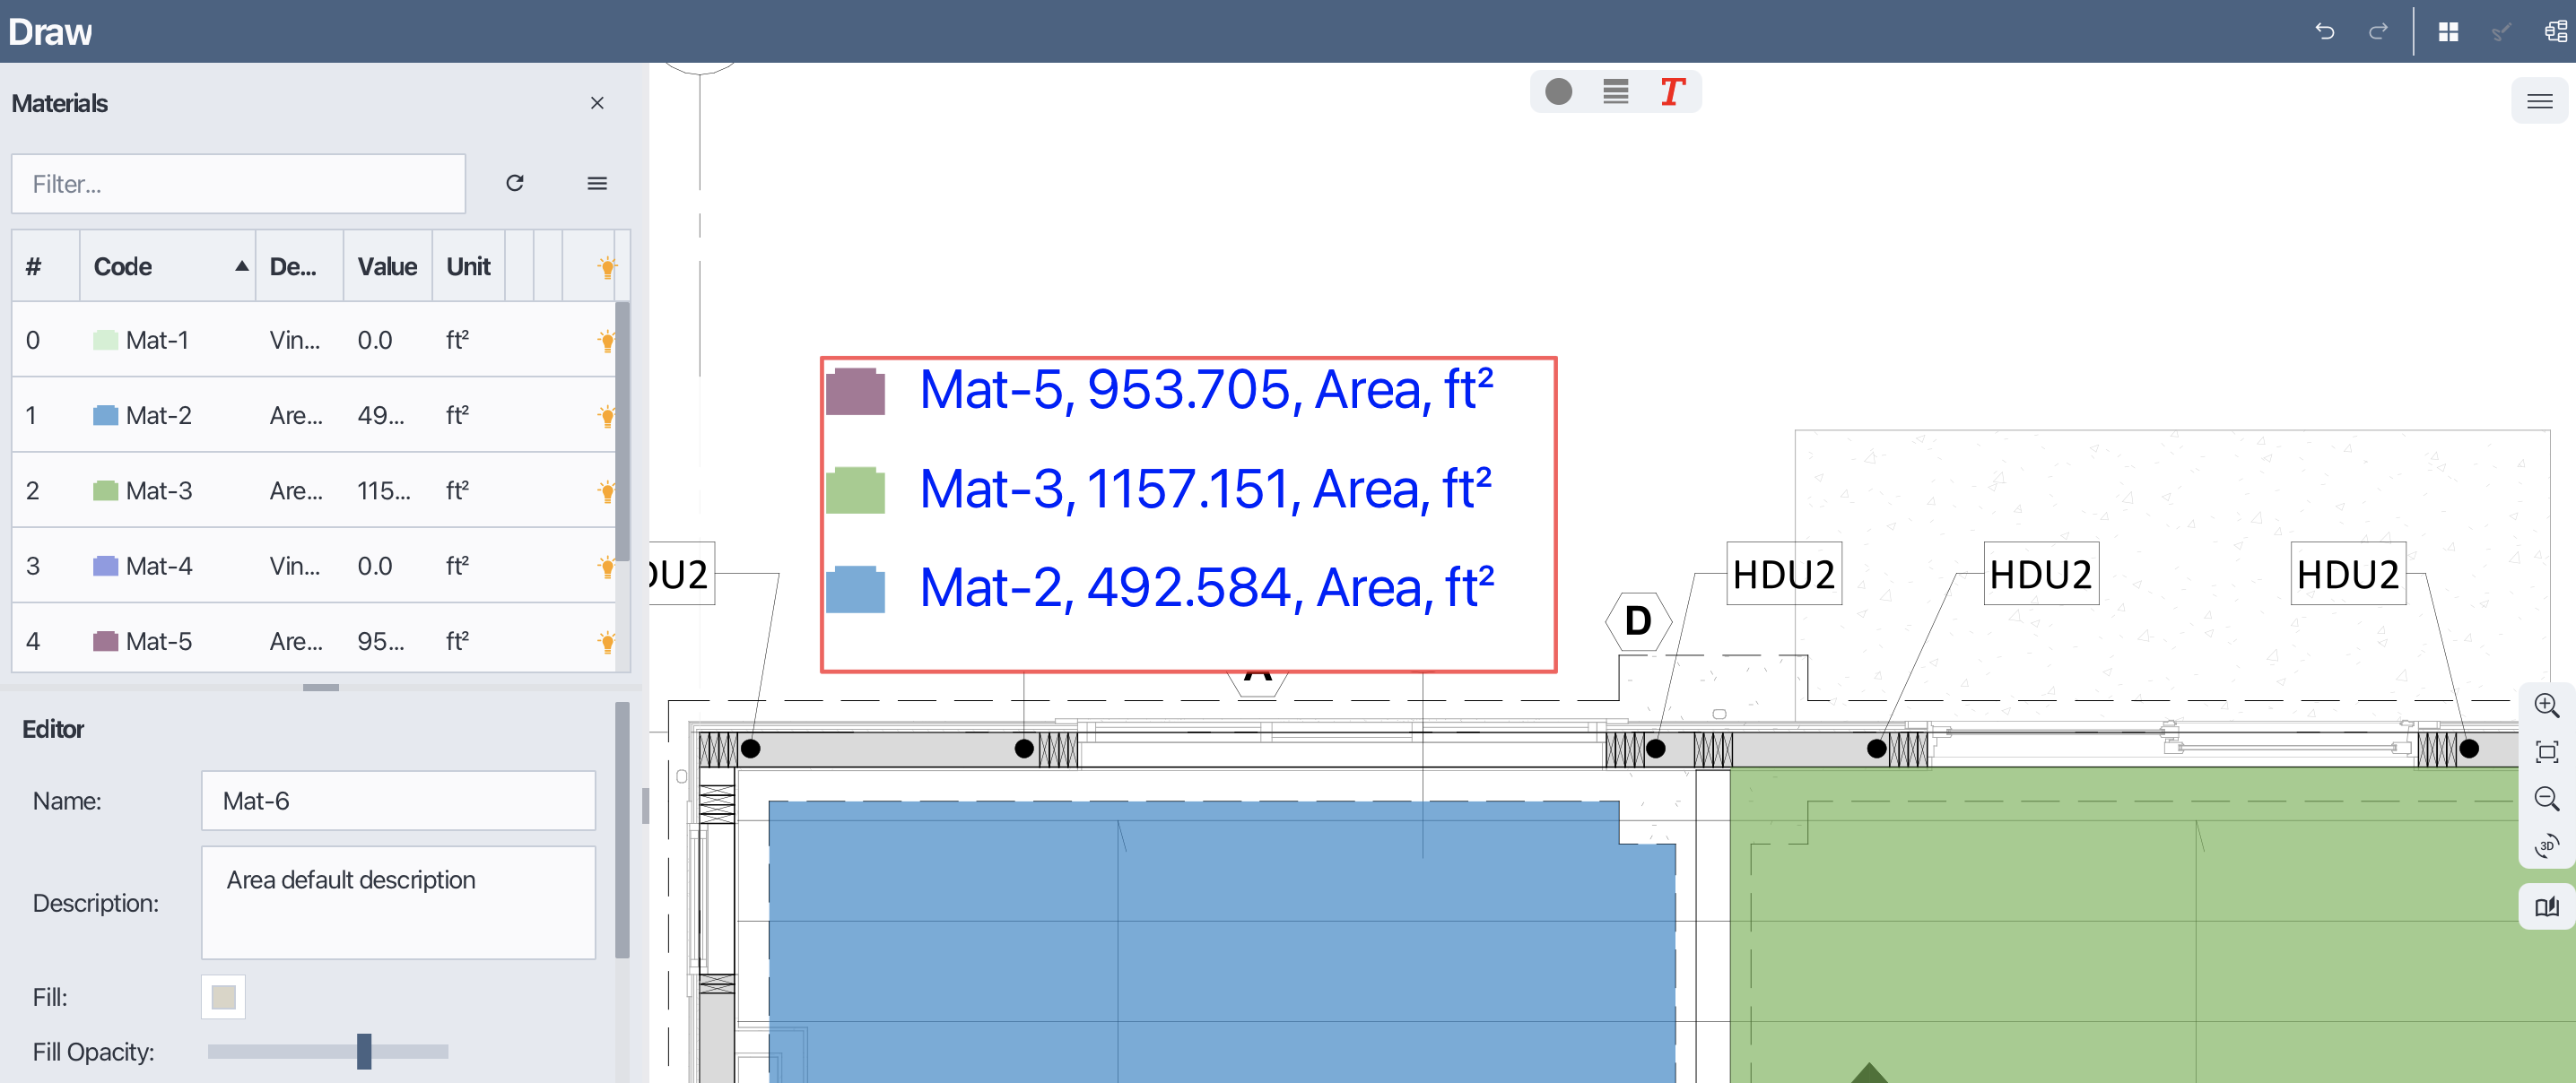2576x1083 pixels.
Task: Open the canvas hamburger menu on the right
Action: (2538, 101)
